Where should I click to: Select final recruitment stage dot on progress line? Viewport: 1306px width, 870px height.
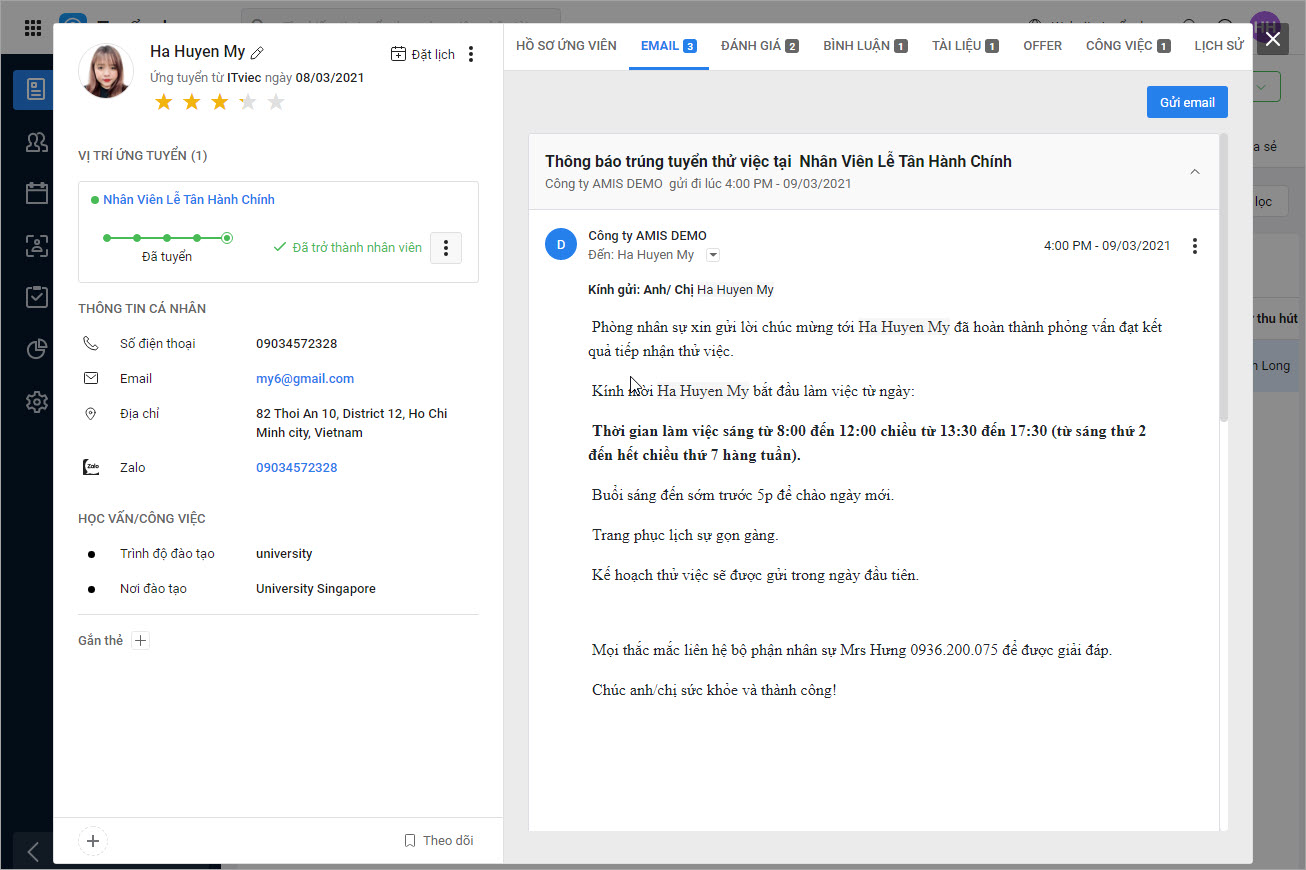(227, 238)
